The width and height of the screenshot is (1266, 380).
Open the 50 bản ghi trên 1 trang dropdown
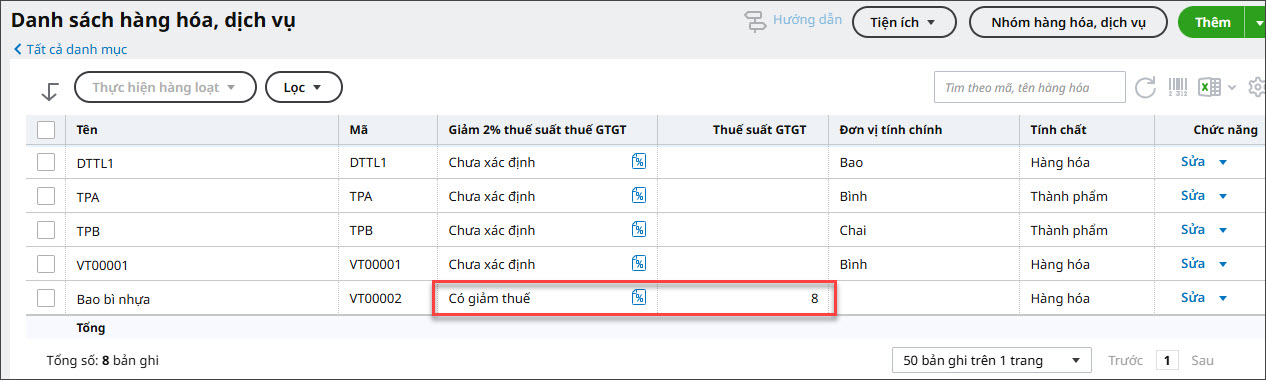(991, 360)
